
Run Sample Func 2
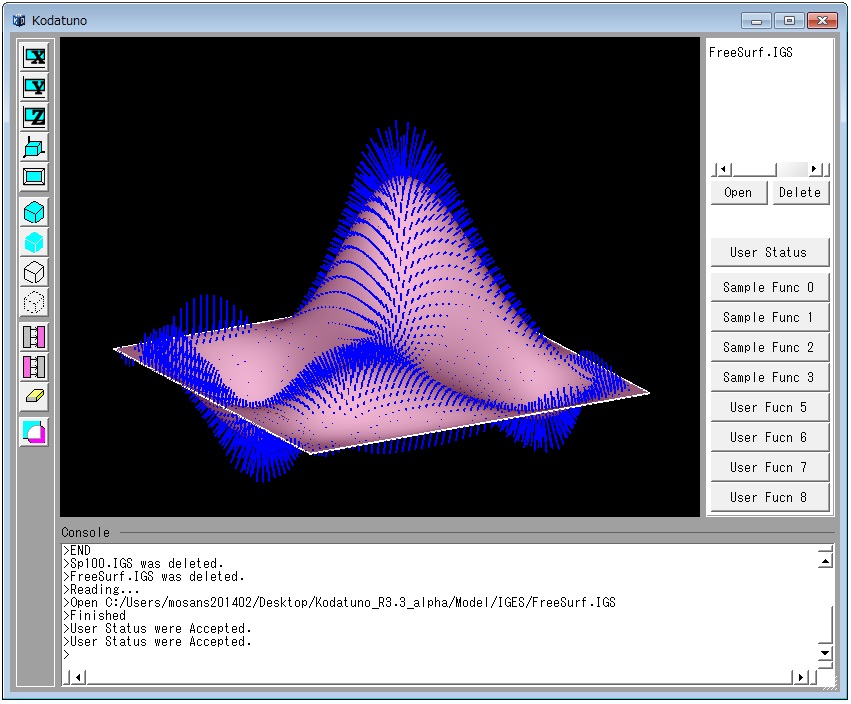click(x=770, y=347)
